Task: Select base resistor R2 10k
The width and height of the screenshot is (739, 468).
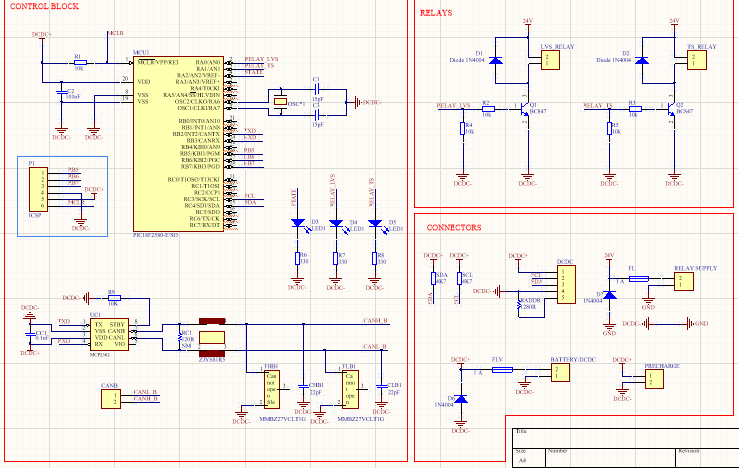Action: pos(488,109)
